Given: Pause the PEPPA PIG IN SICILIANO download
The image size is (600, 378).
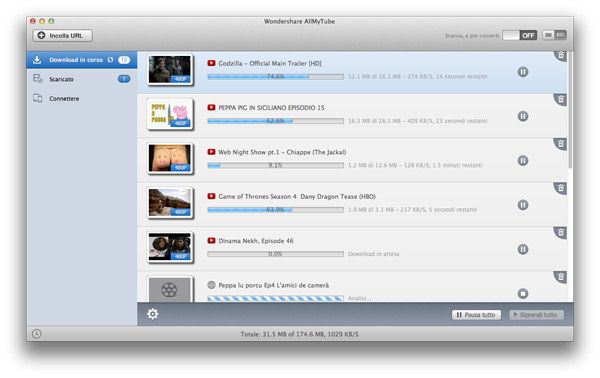Looking at the screenshot, I should pyautogui.click(x=523, y=116).
